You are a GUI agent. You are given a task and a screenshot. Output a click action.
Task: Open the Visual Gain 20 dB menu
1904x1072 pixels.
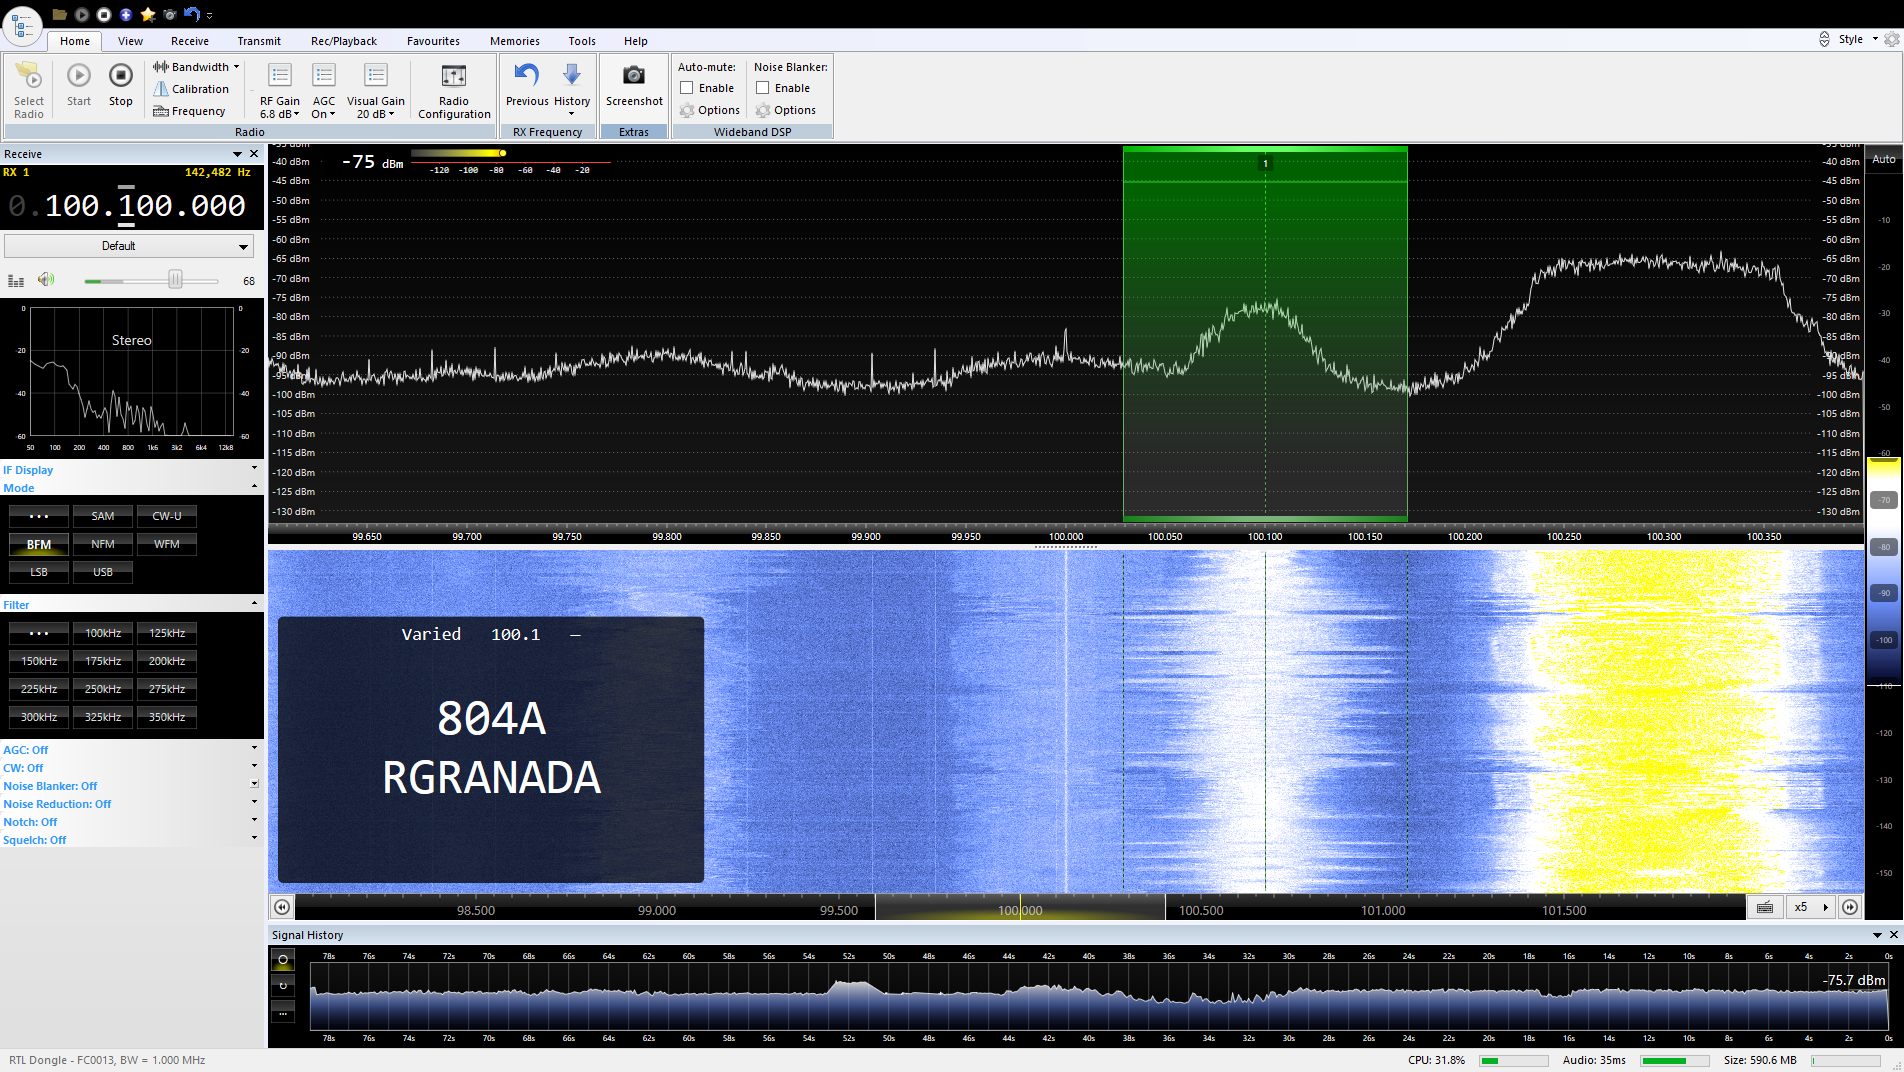tap(376, 90)
